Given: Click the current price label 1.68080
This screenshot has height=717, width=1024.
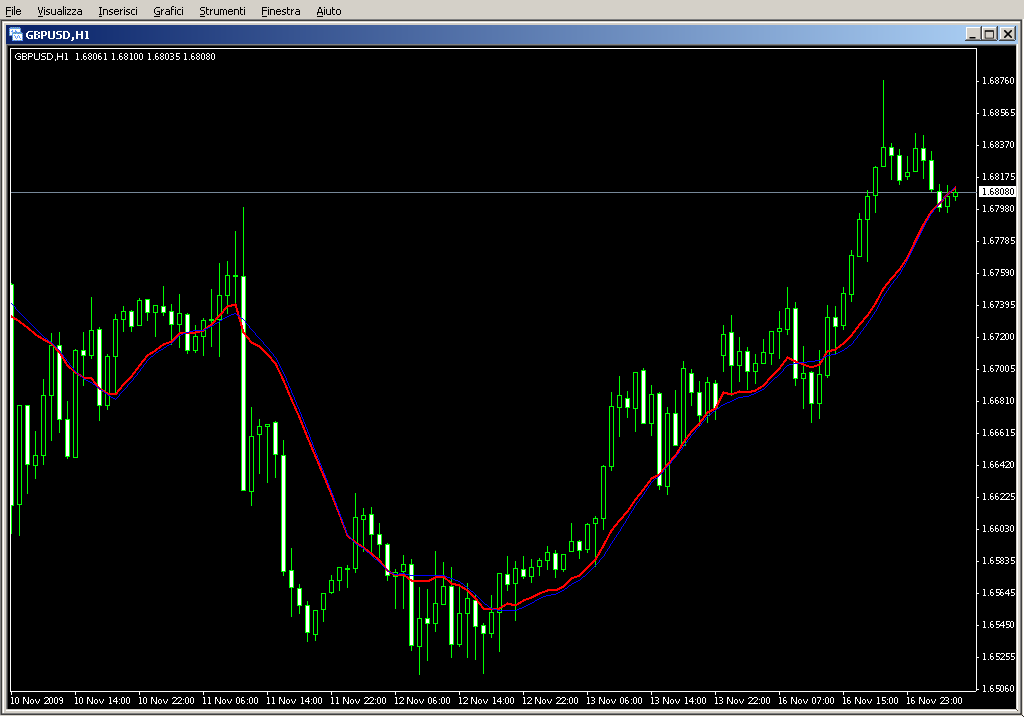Looking at the screenshot, I should pos(998,192).
